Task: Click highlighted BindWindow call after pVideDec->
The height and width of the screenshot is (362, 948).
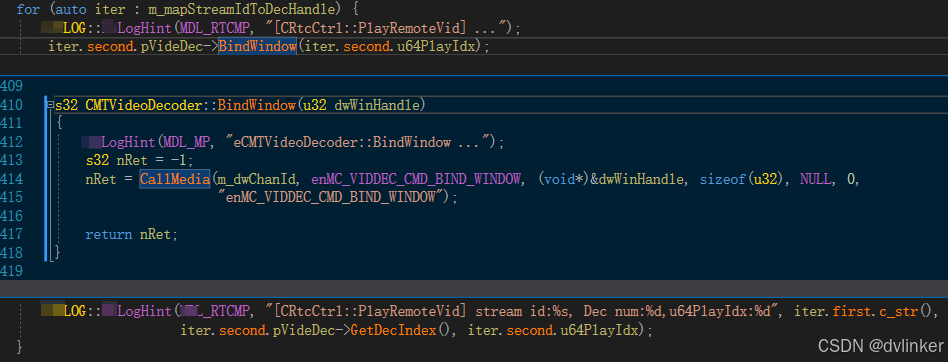Action: pyautogui.click(x=258, y=47)
